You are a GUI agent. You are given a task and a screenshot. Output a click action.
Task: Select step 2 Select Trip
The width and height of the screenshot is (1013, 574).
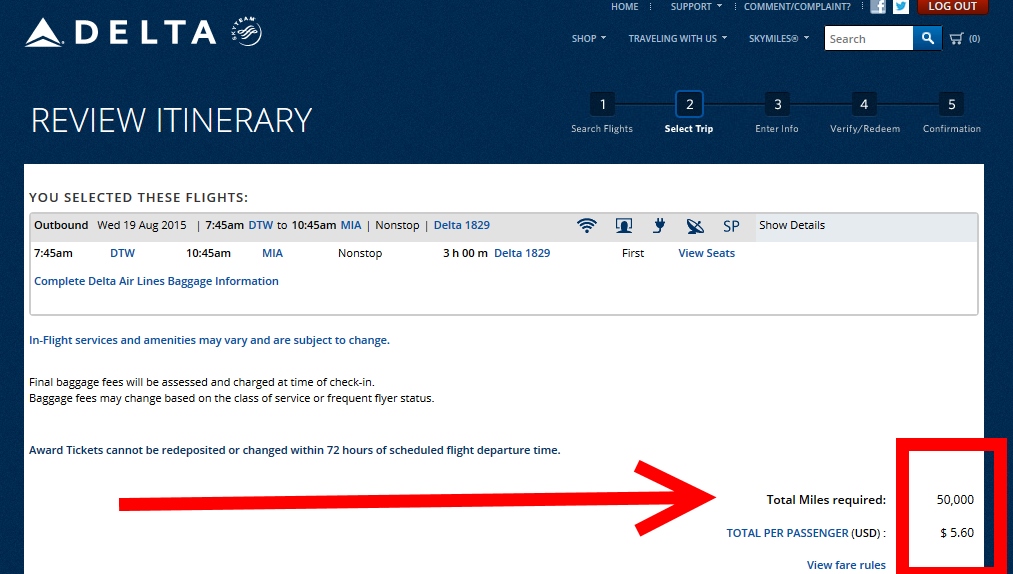coord(689,112)
